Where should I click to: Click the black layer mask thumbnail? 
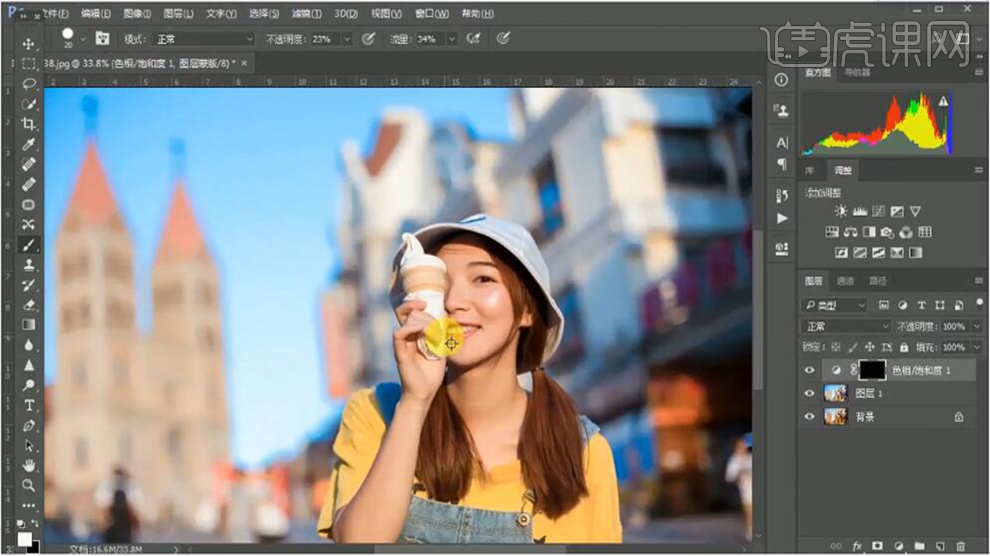(872, 370)
